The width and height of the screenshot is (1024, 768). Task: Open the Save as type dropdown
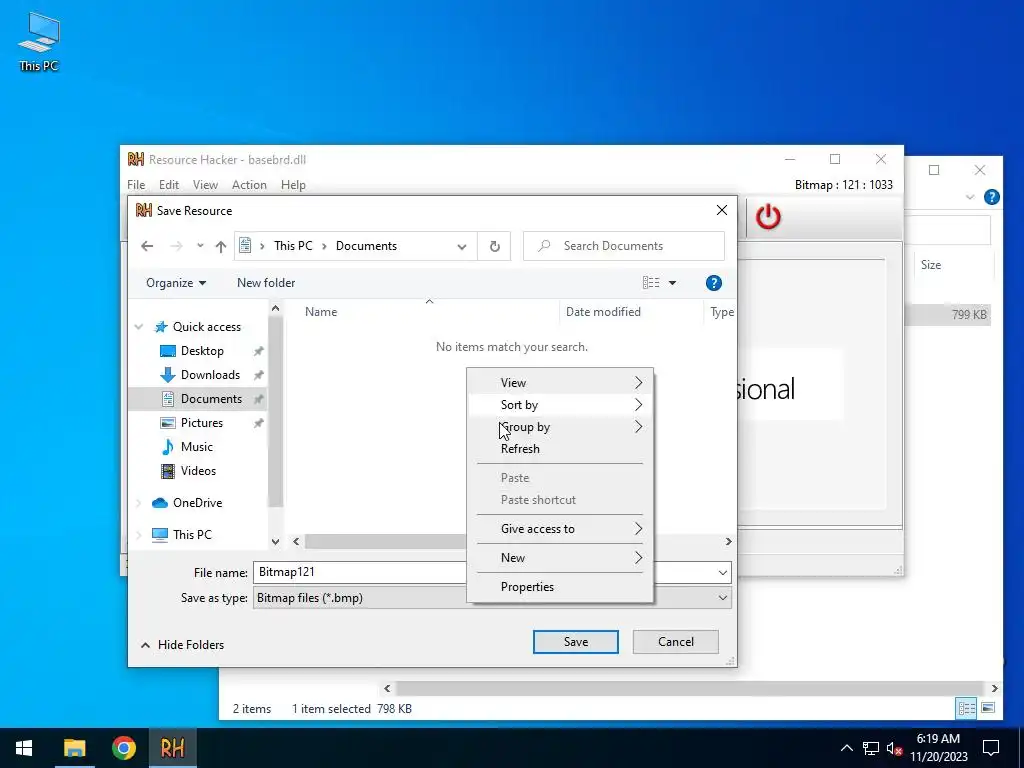pos(492,598)
